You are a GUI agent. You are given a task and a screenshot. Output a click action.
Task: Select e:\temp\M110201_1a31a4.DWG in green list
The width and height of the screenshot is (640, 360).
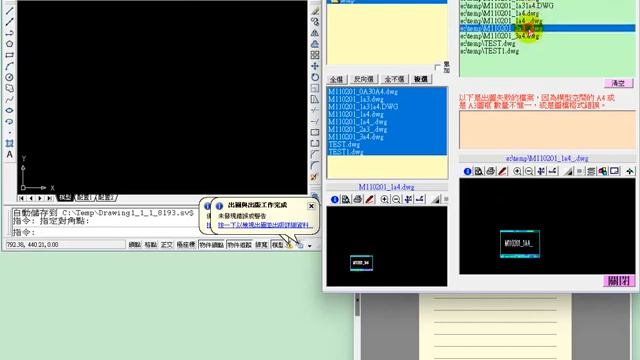coord(507,6)
